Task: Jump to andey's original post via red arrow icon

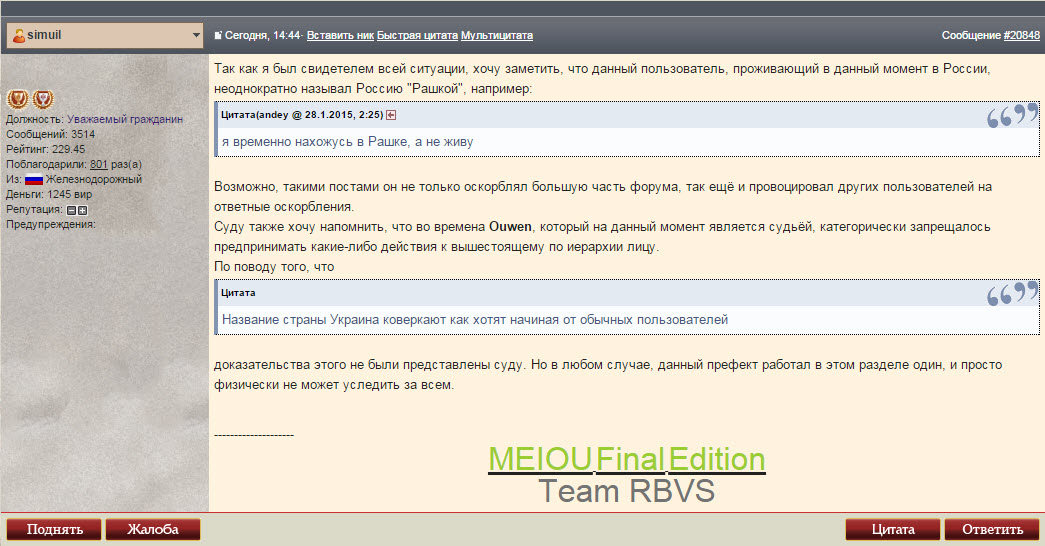Action: [391, 115]
